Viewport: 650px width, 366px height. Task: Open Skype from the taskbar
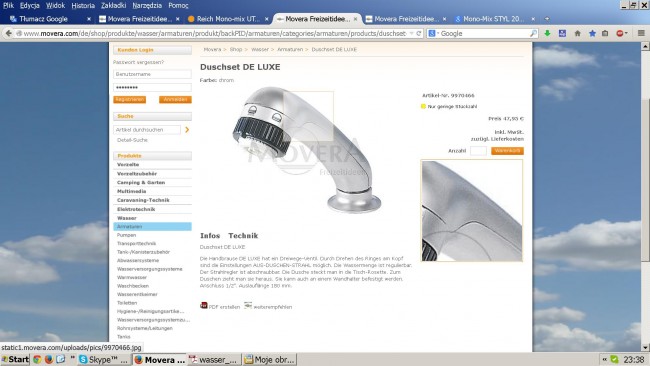pos(104,359)
